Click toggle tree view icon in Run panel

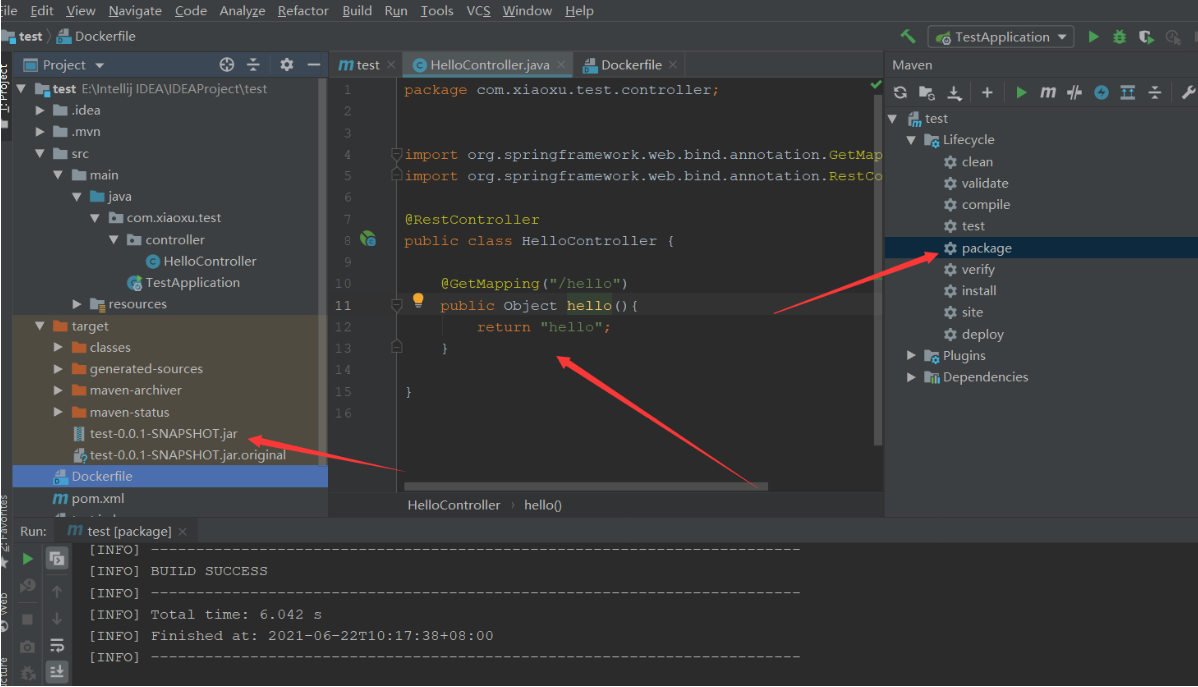point(57,559)
